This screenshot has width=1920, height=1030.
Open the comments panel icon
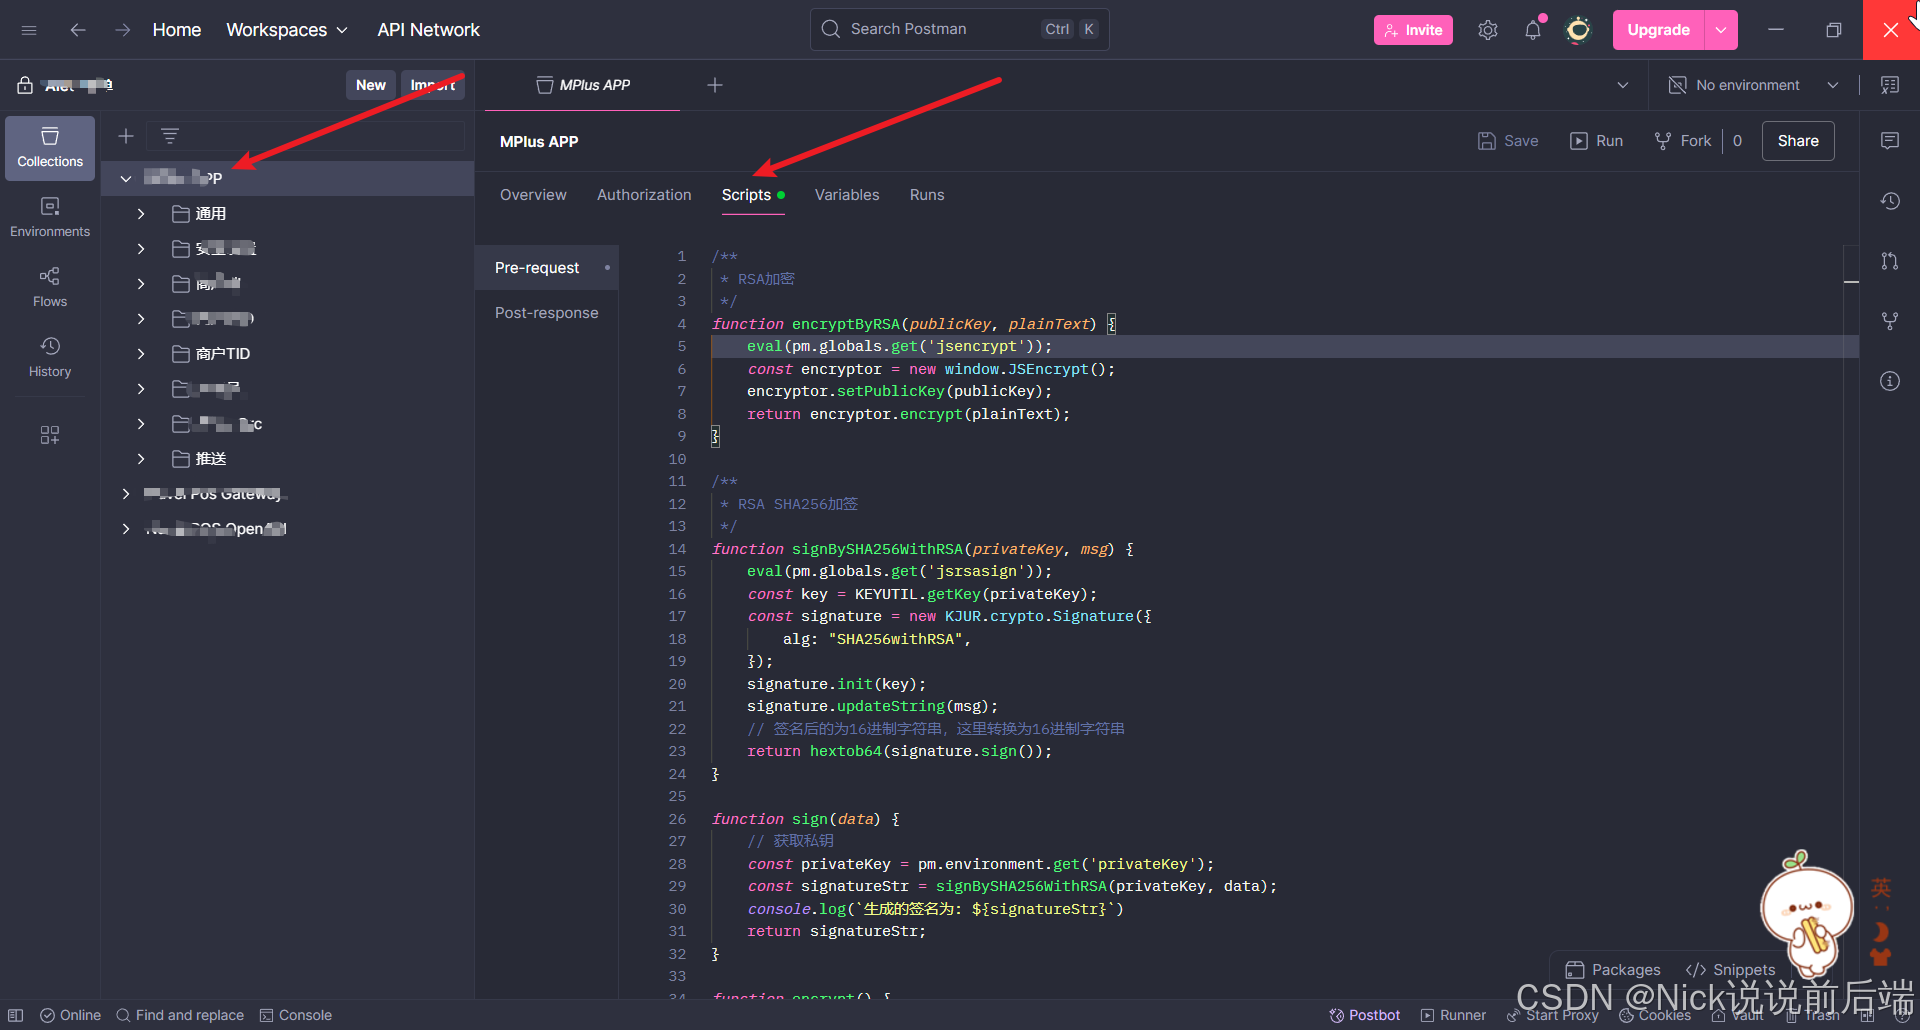[1890, 141]
